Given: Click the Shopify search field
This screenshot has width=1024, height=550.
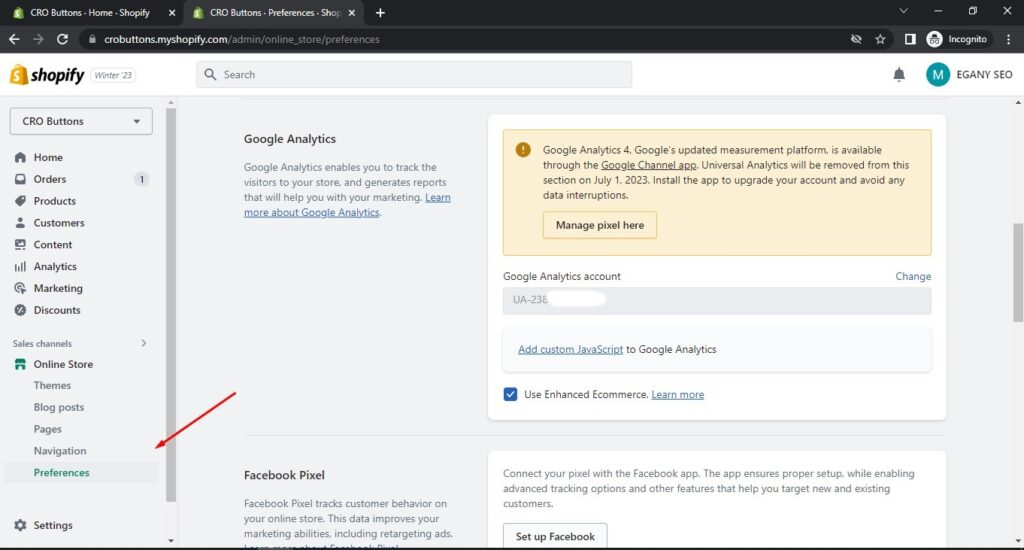Looking at the screenshot, I should (414, 74).
